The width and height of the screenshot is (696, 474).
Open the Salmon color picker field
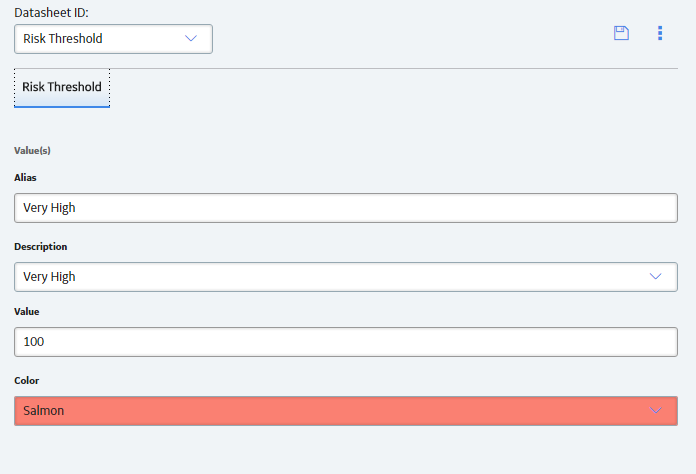[x=346, y=411]
